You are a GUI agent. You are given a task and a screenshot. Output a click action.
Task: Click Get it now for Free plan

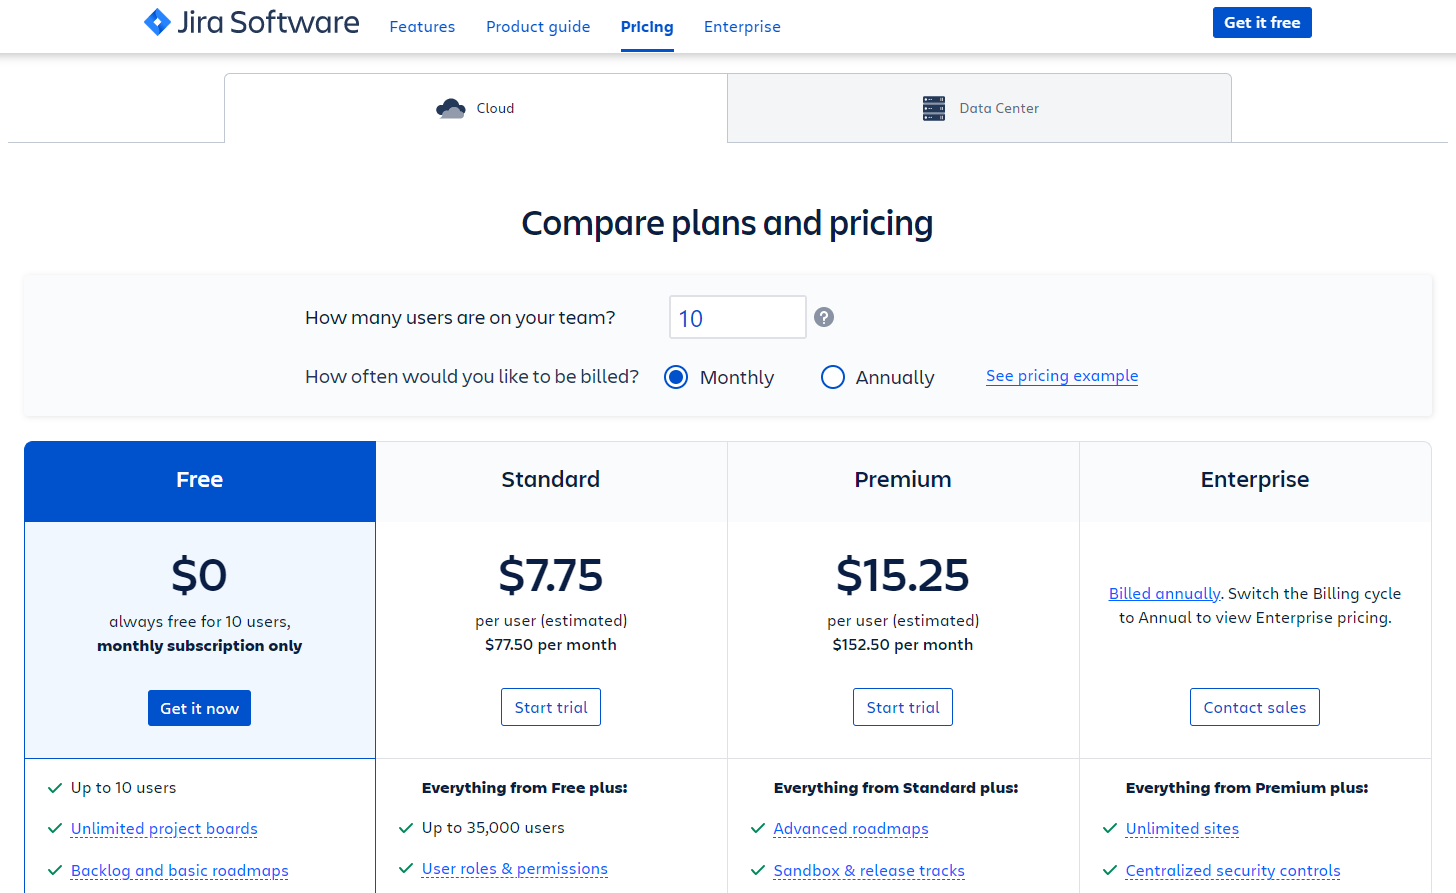pos(199,708)
